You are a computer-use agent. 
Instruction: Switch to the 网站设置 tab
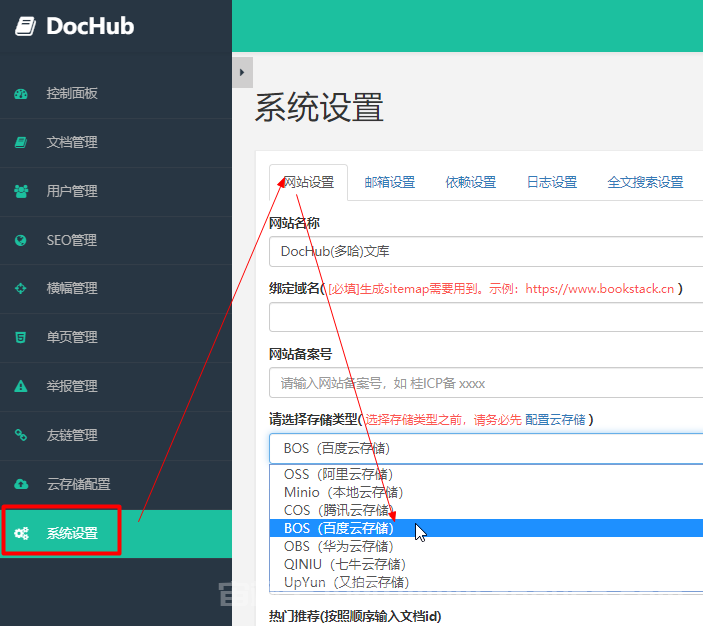pyautogui.click(x=308, y=182)
